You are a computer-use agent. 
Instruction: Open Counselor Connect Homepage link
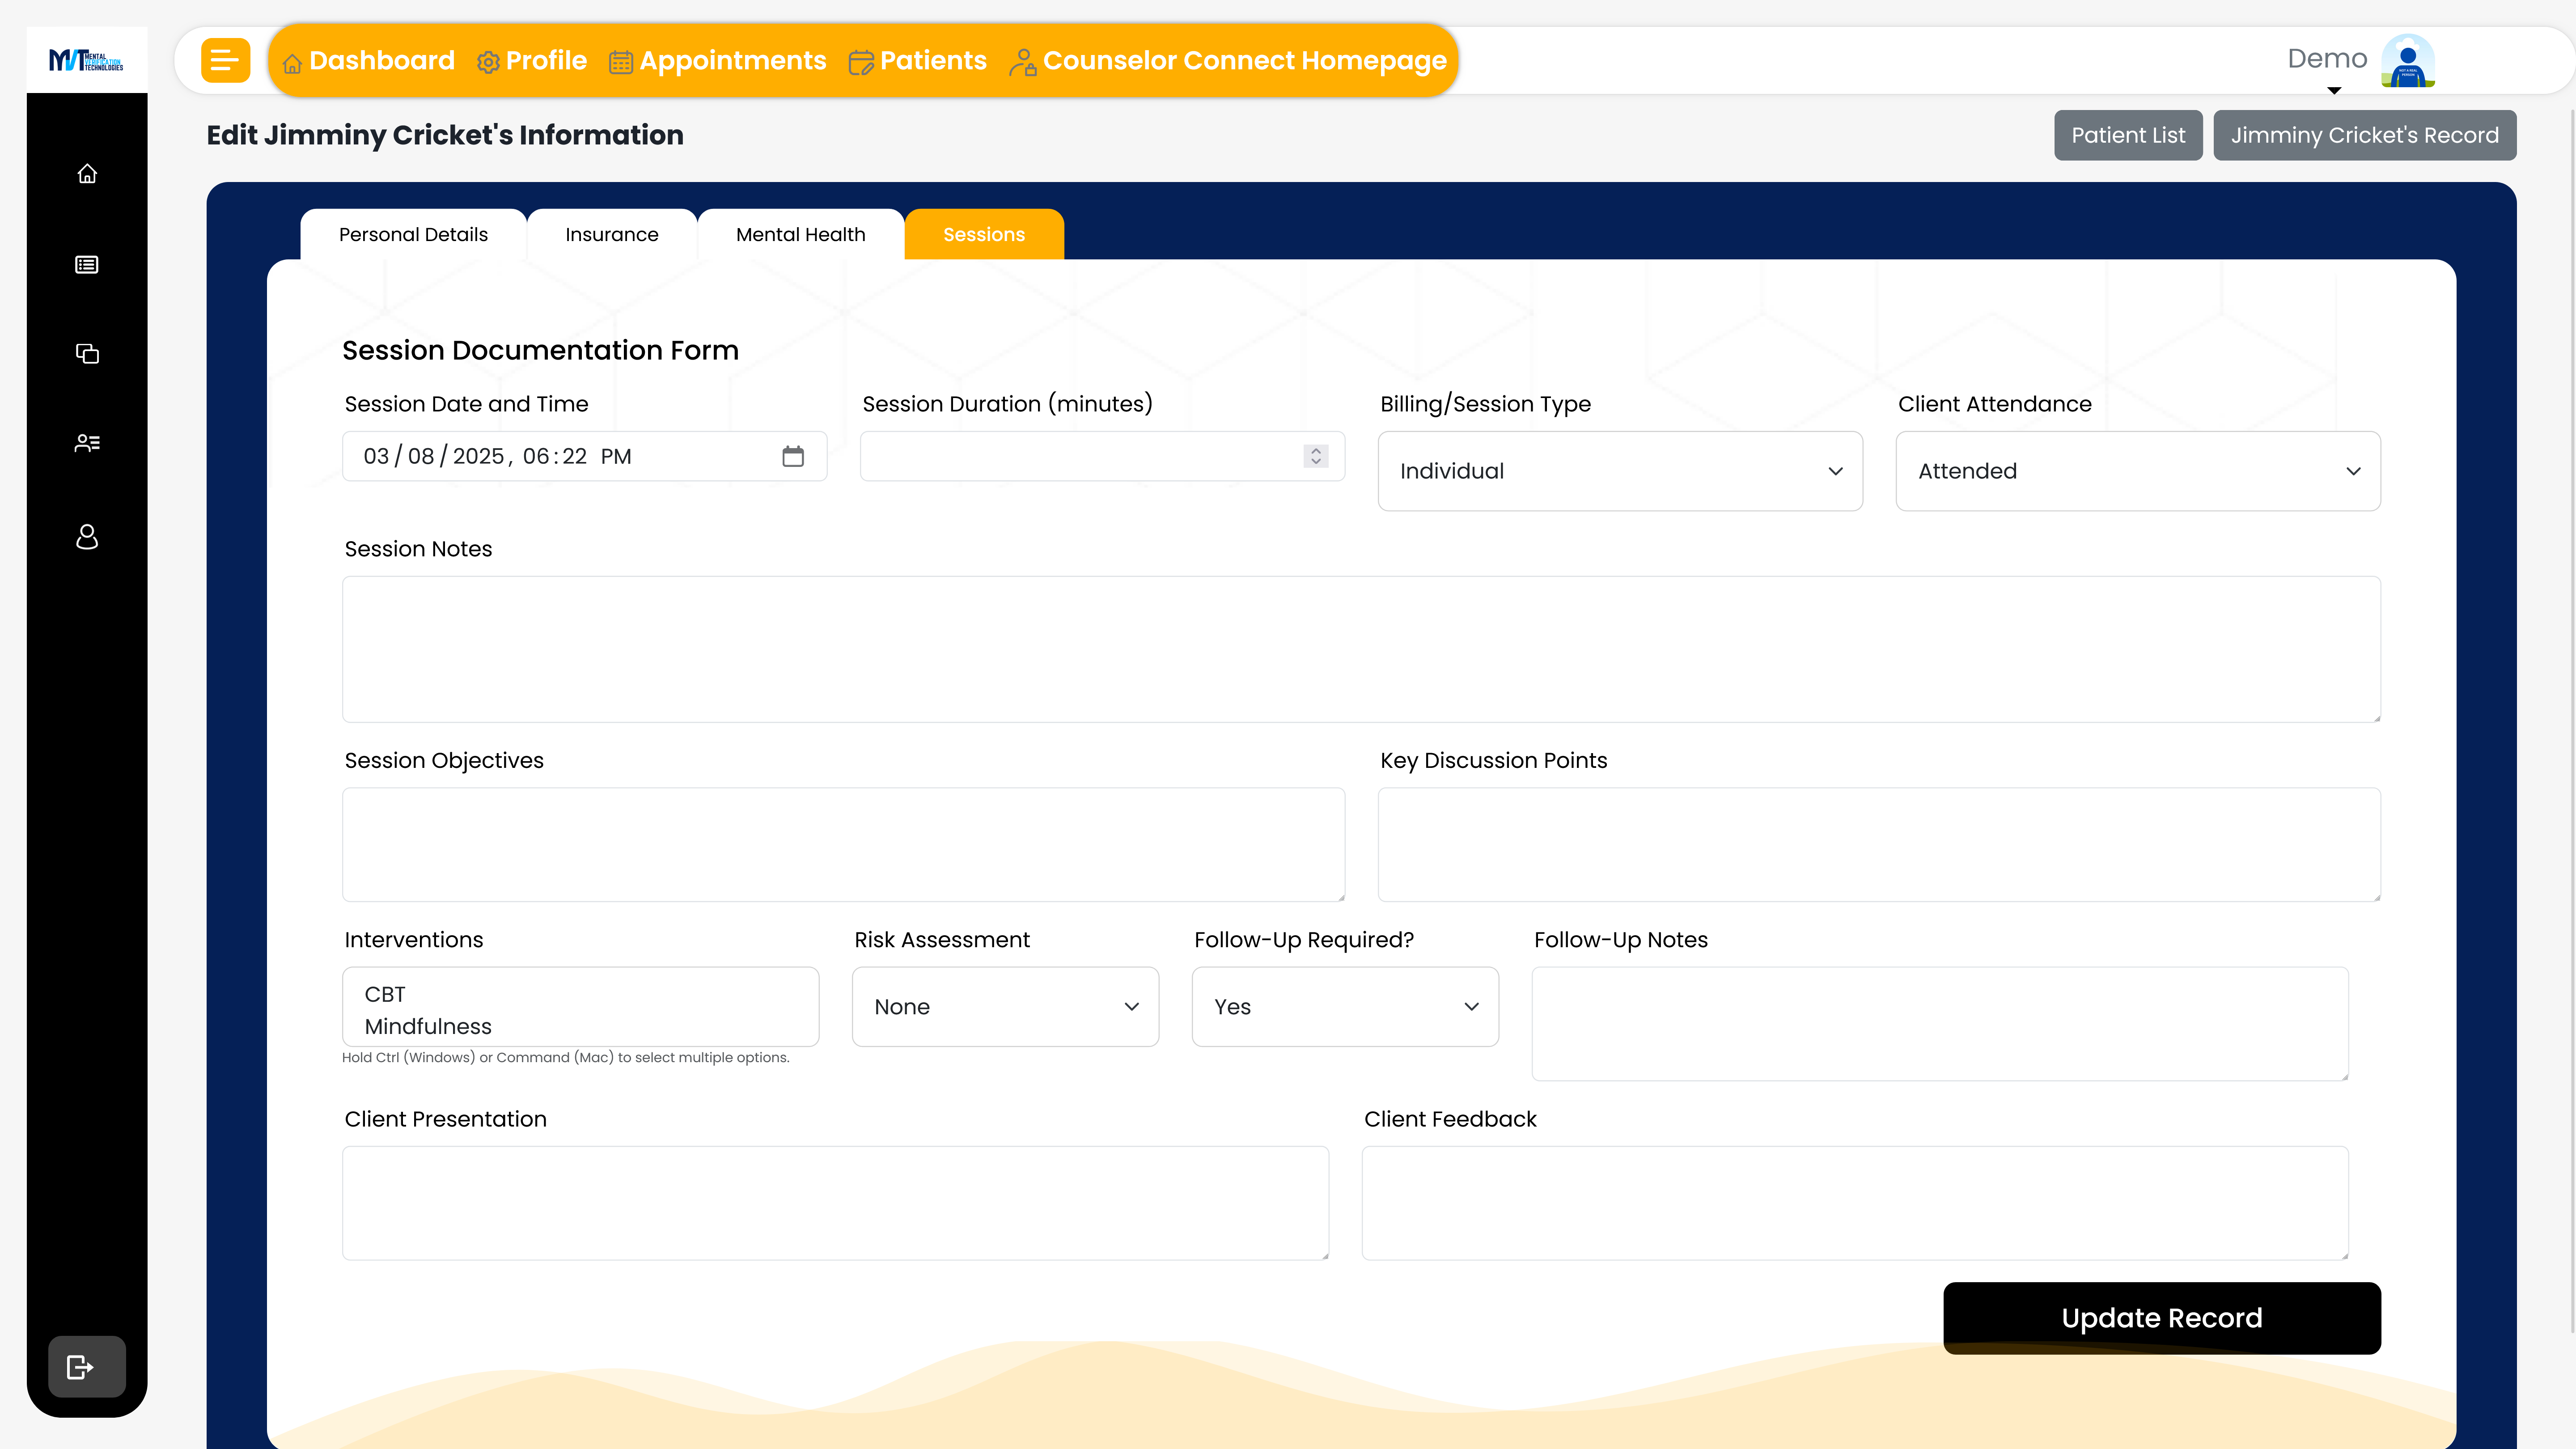(1228, 61)
